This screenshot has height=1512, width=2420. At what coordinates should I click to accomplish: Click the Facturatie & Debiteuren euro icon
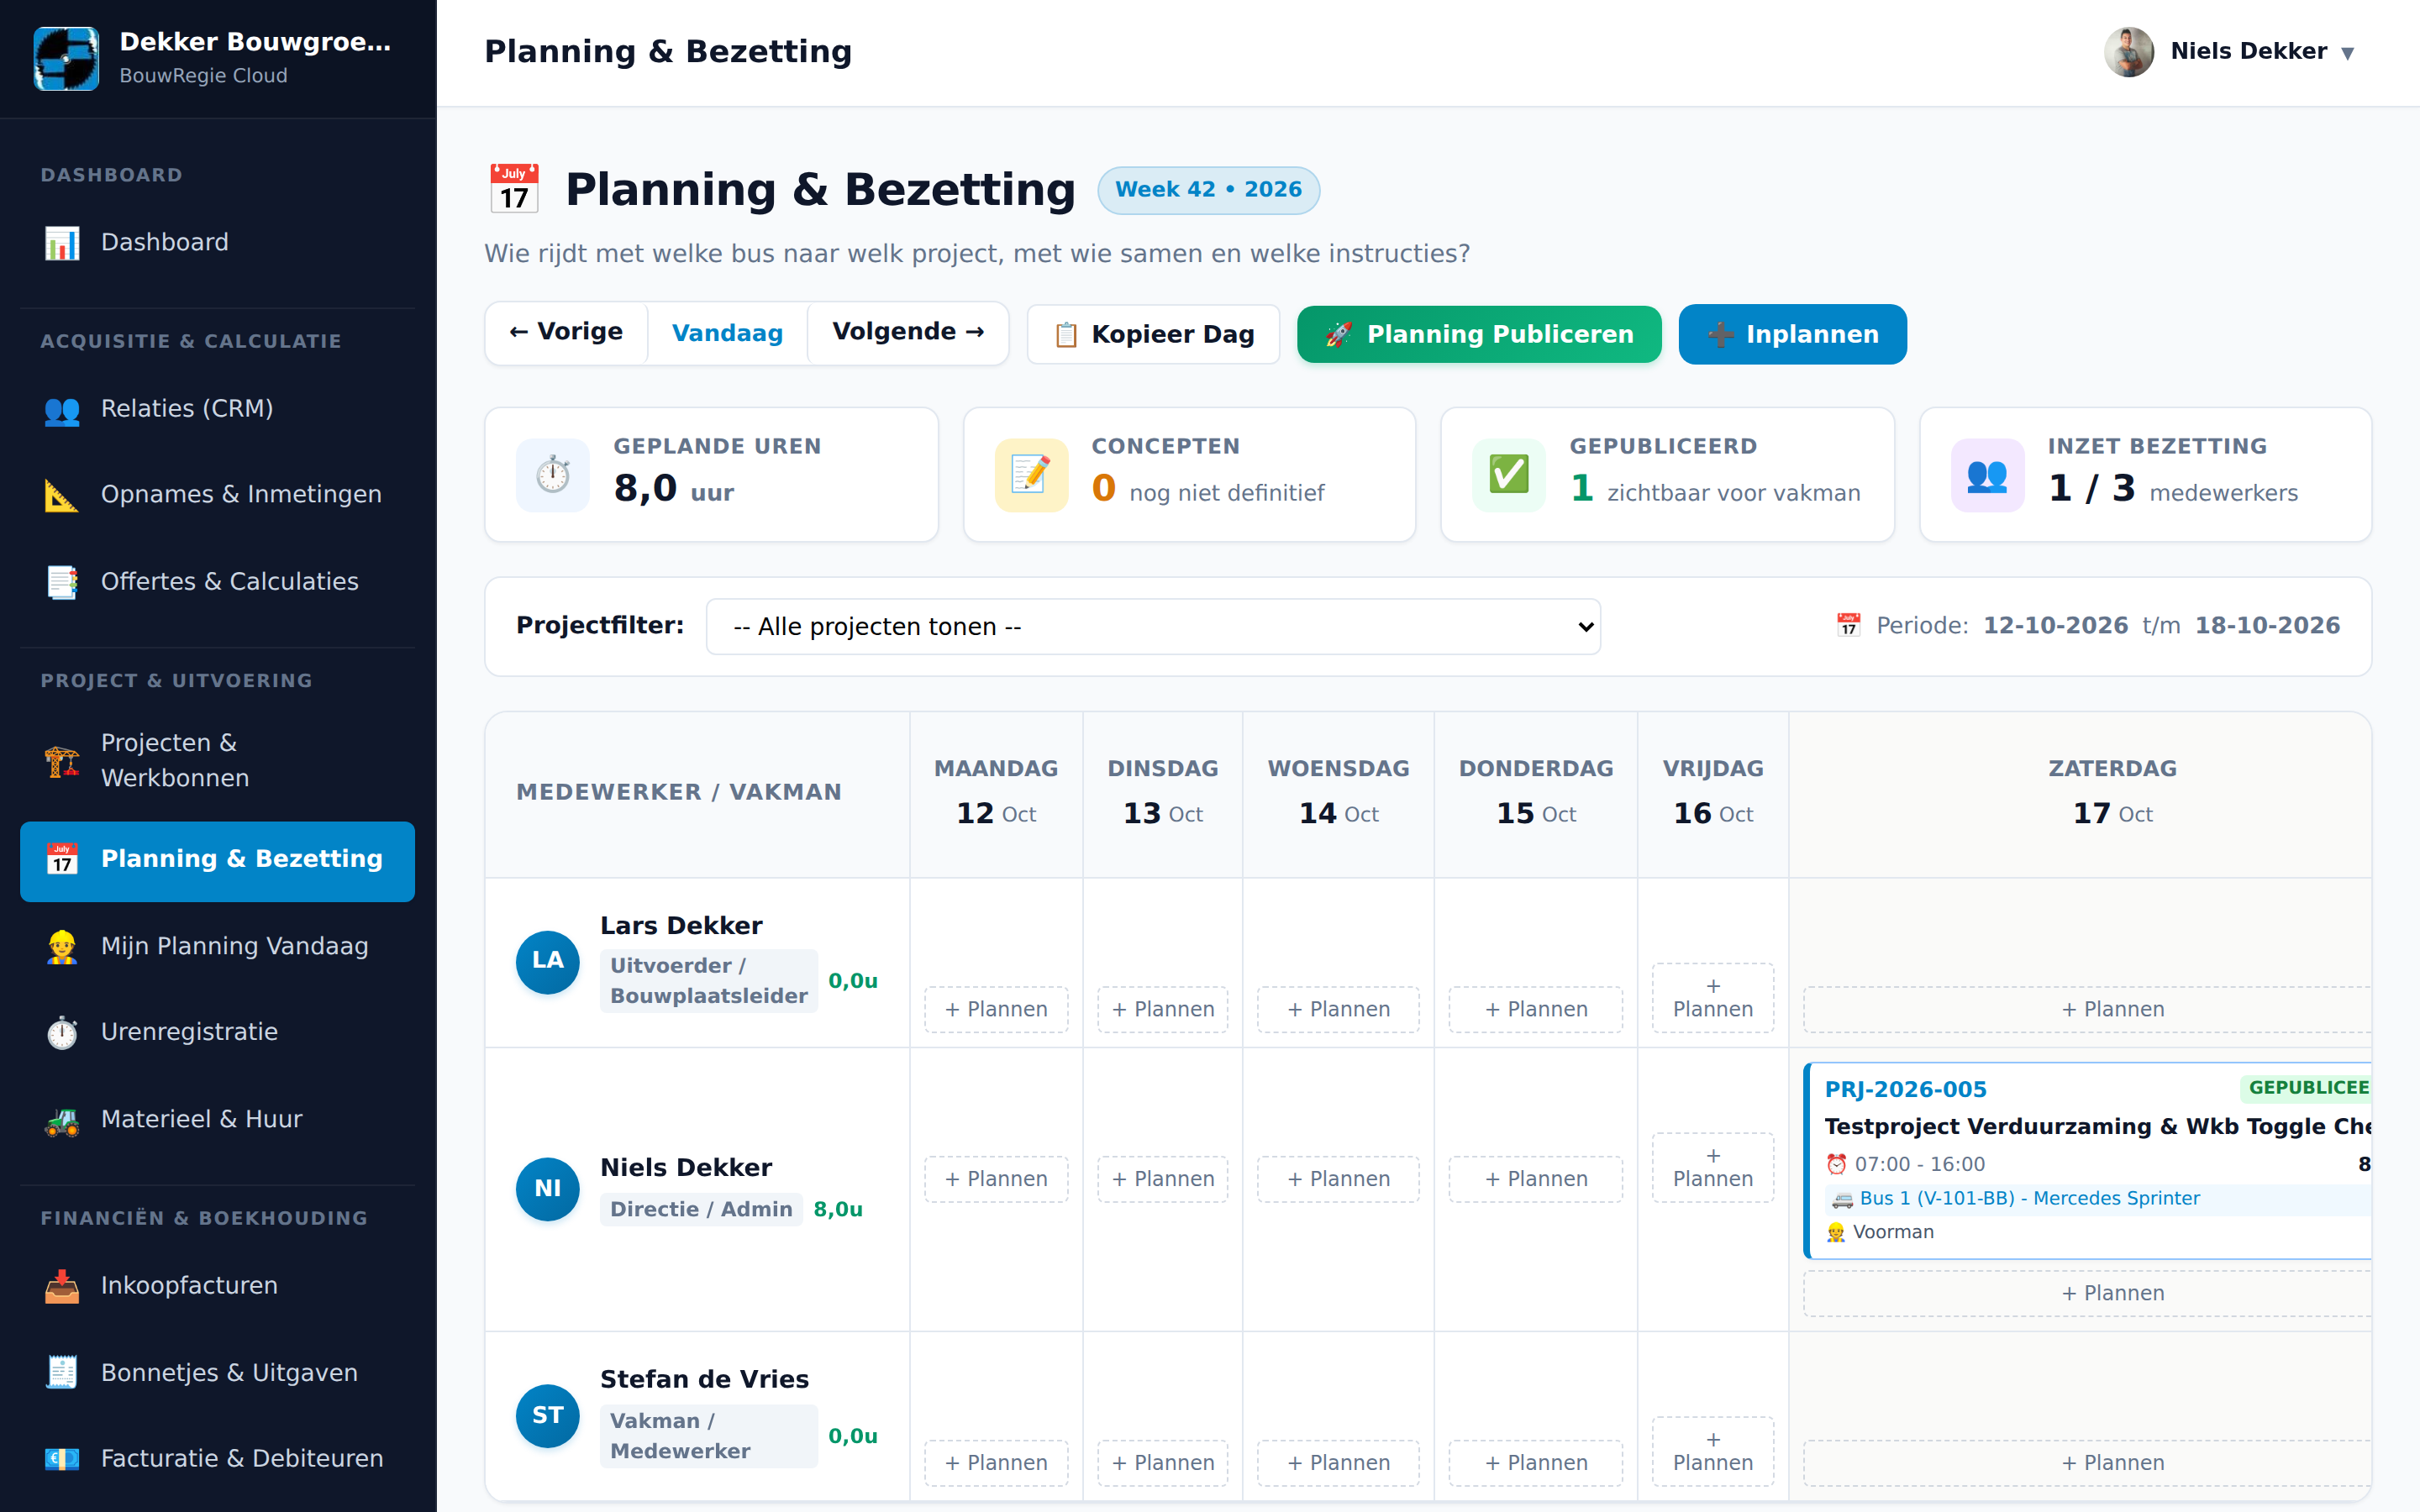(62, 1459)
